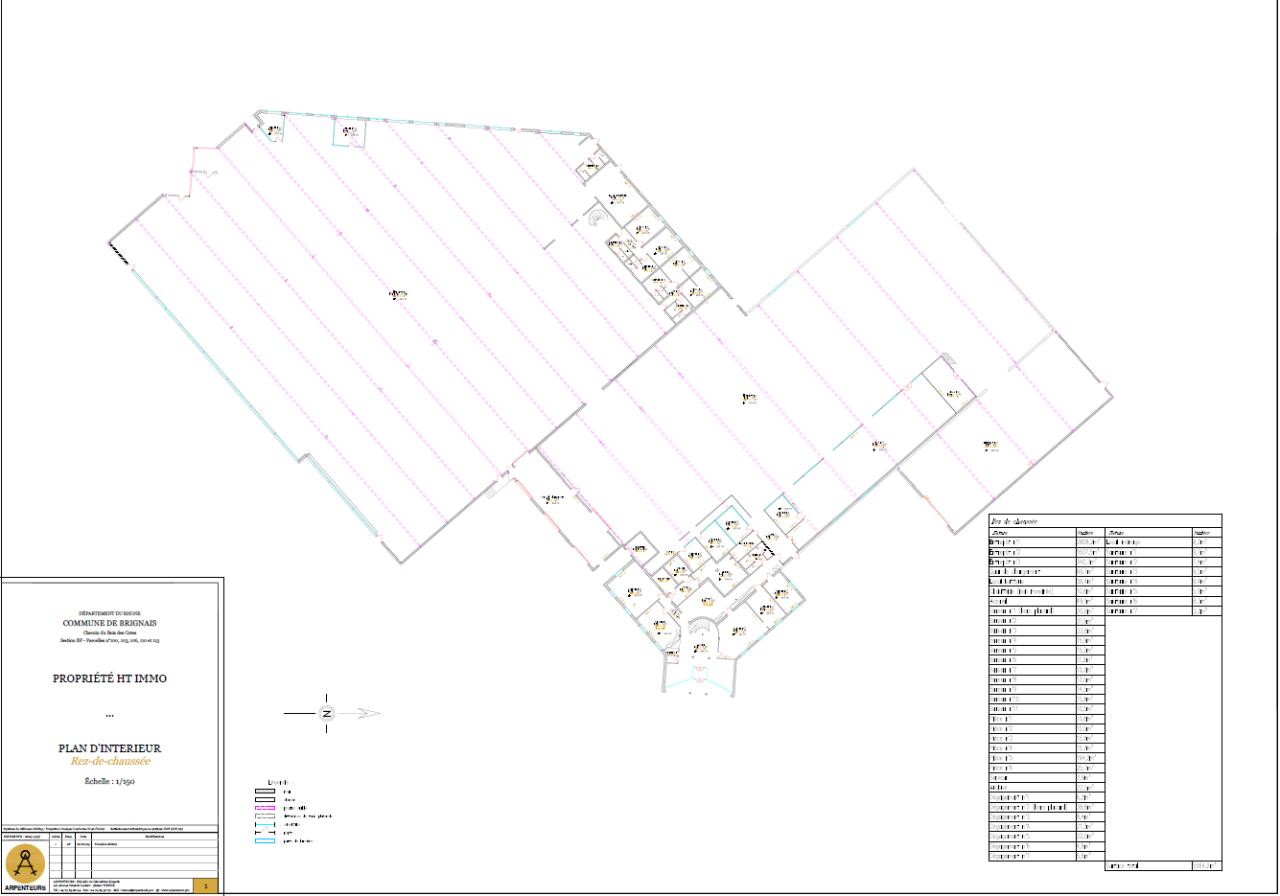Click the surface table title header
Image resolution: width=1280 pixels, height=896 pixels.
(1014, 521)
